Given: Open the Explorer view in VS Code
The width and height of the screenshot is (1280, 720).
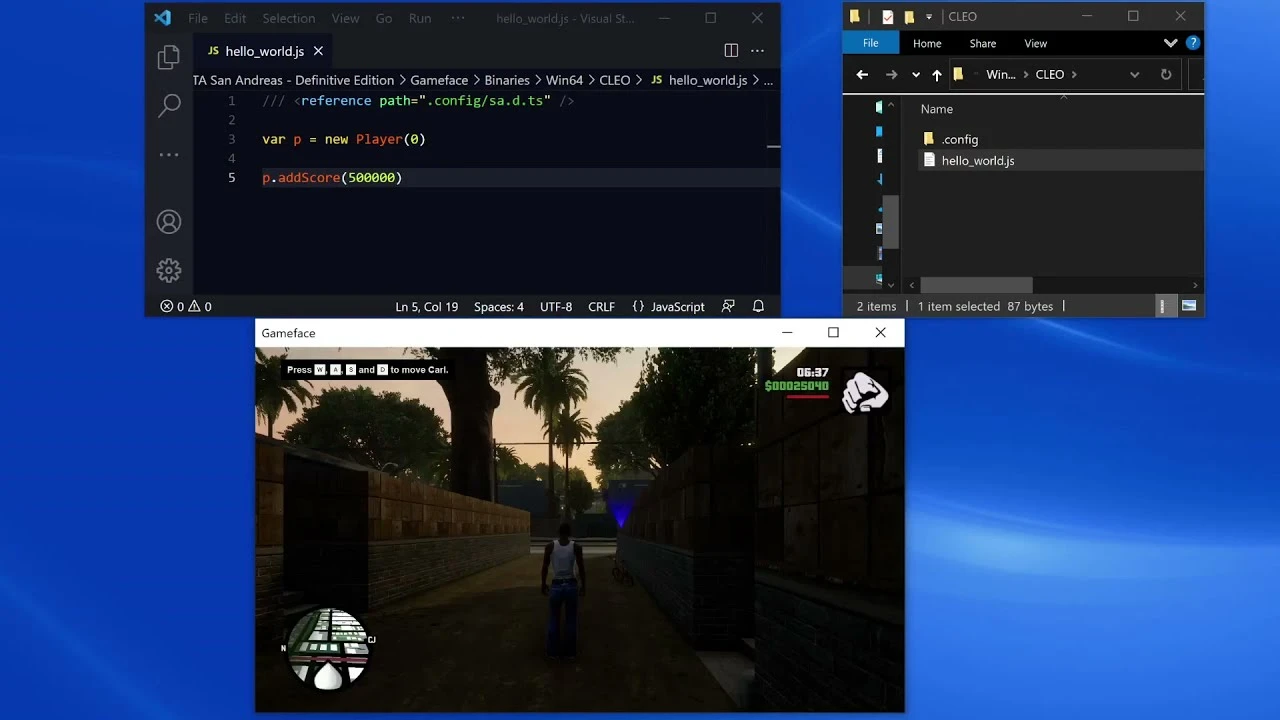Looking at the screenshot, I should pyautogui.click(x=169, y=58).
